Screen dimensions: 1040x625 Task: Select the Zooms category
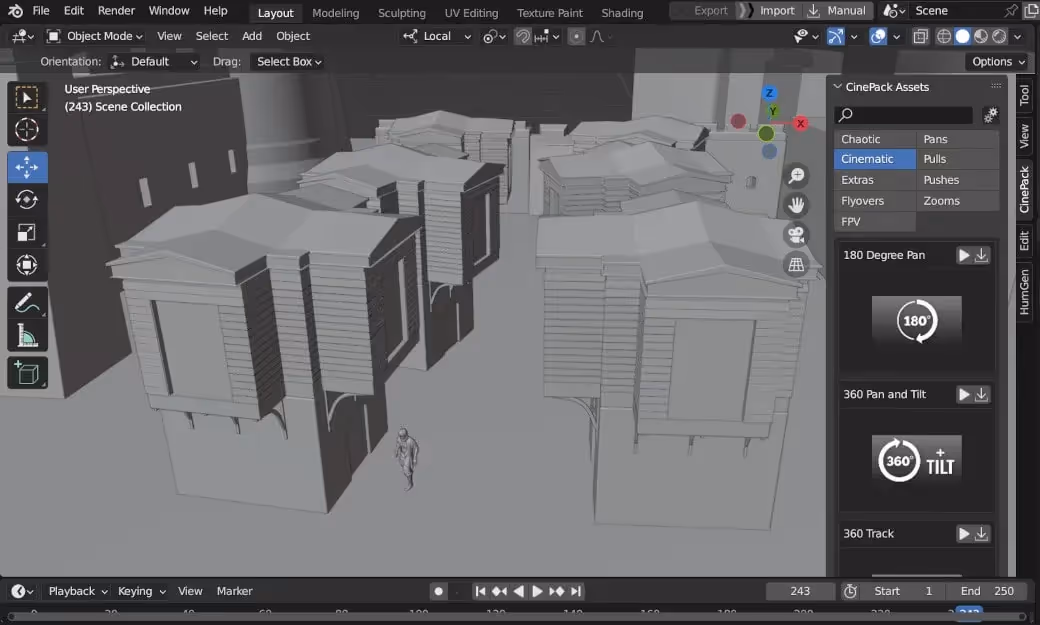click(958, 201)
